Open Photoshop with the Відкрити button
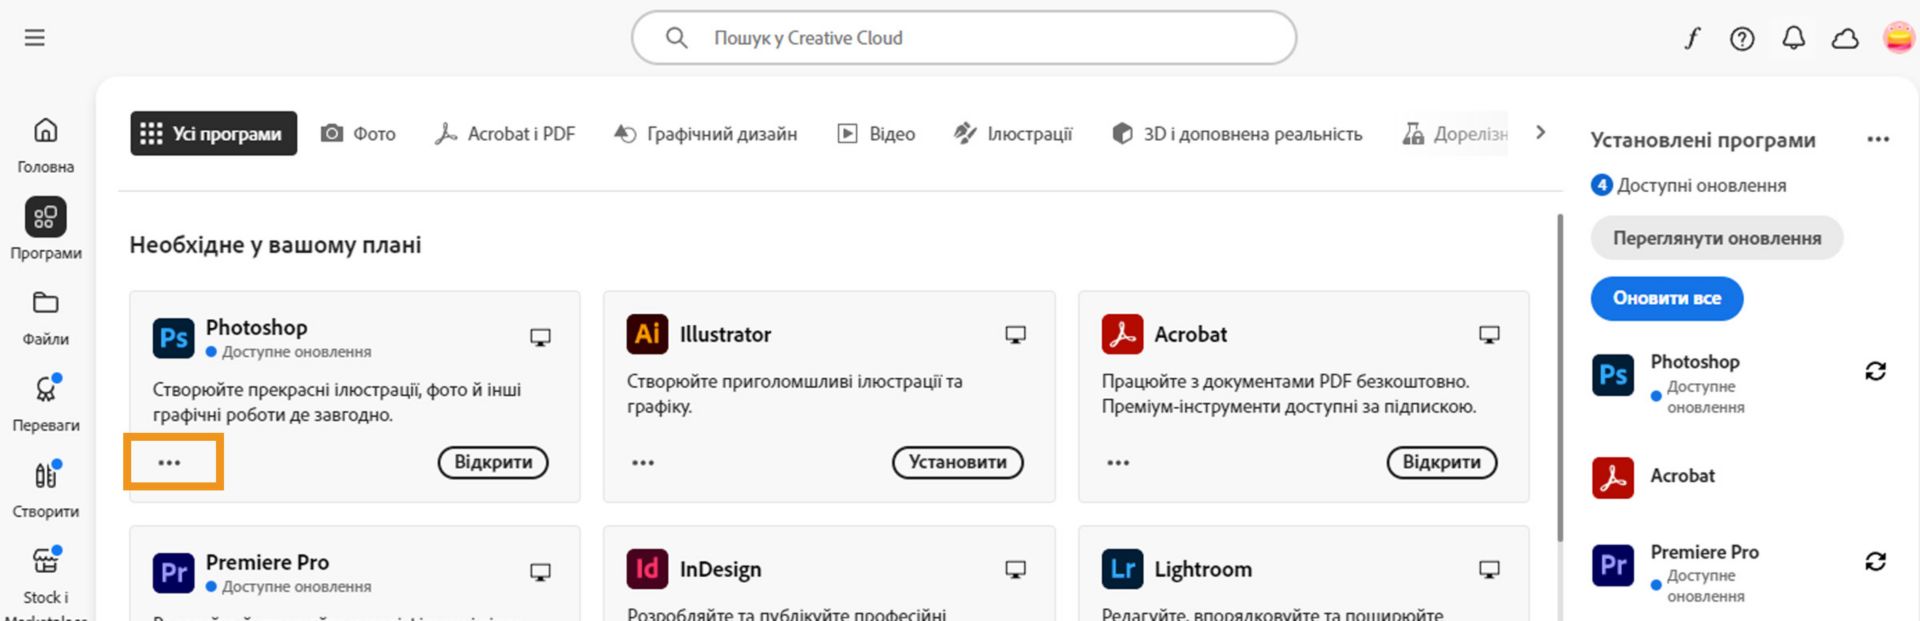Screen dimensions: 1920x621 coord(493,462)
